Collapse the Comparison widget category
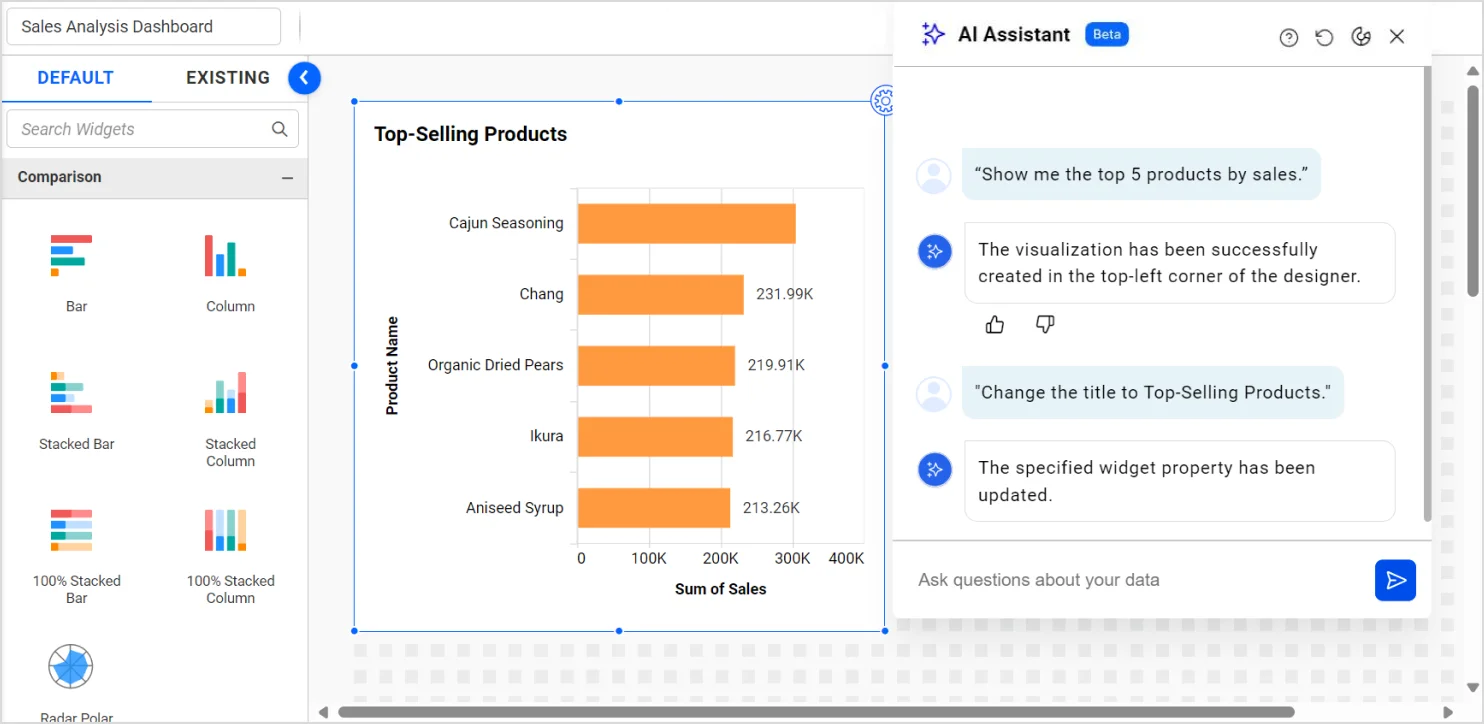 pos(287,178)
